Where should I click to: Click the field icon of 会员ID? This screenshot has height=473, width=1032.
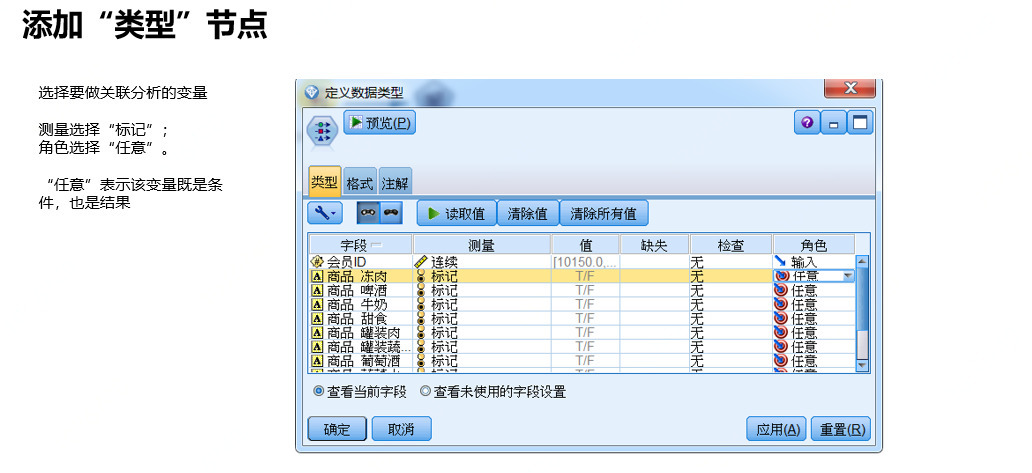point(317,262)
